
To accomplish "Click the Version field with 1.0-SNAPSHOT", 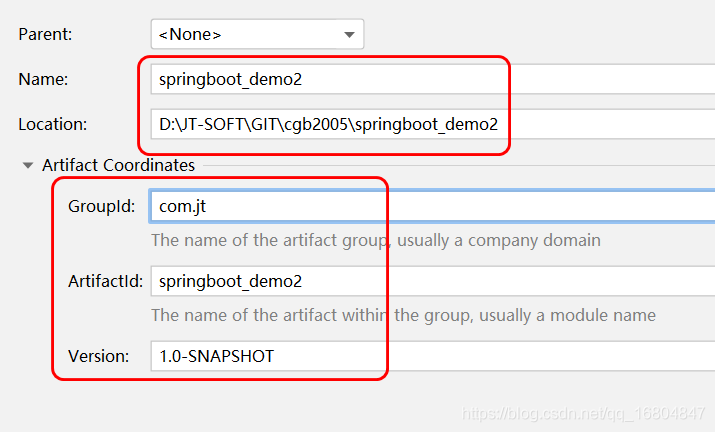I will pyautogui.click(x=433, y=356).
